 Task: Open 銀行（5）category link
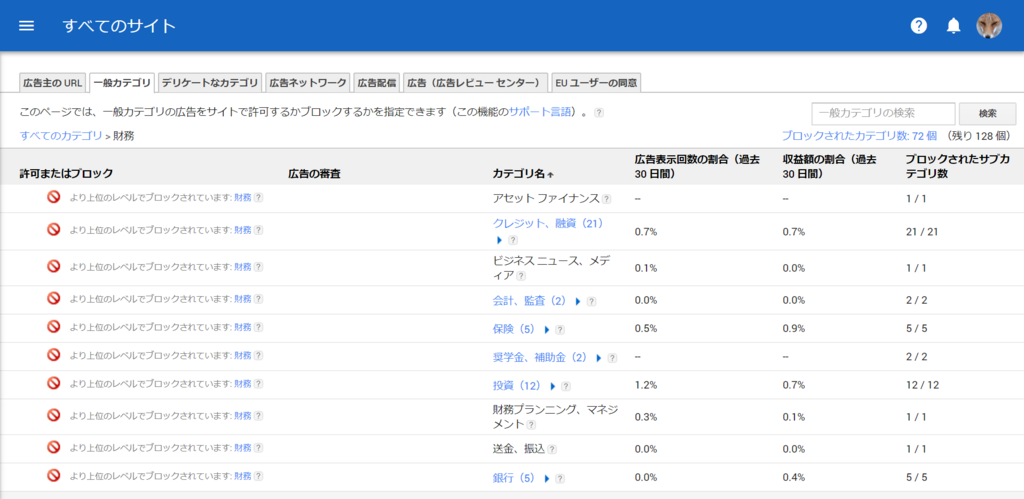coord(516,478)
